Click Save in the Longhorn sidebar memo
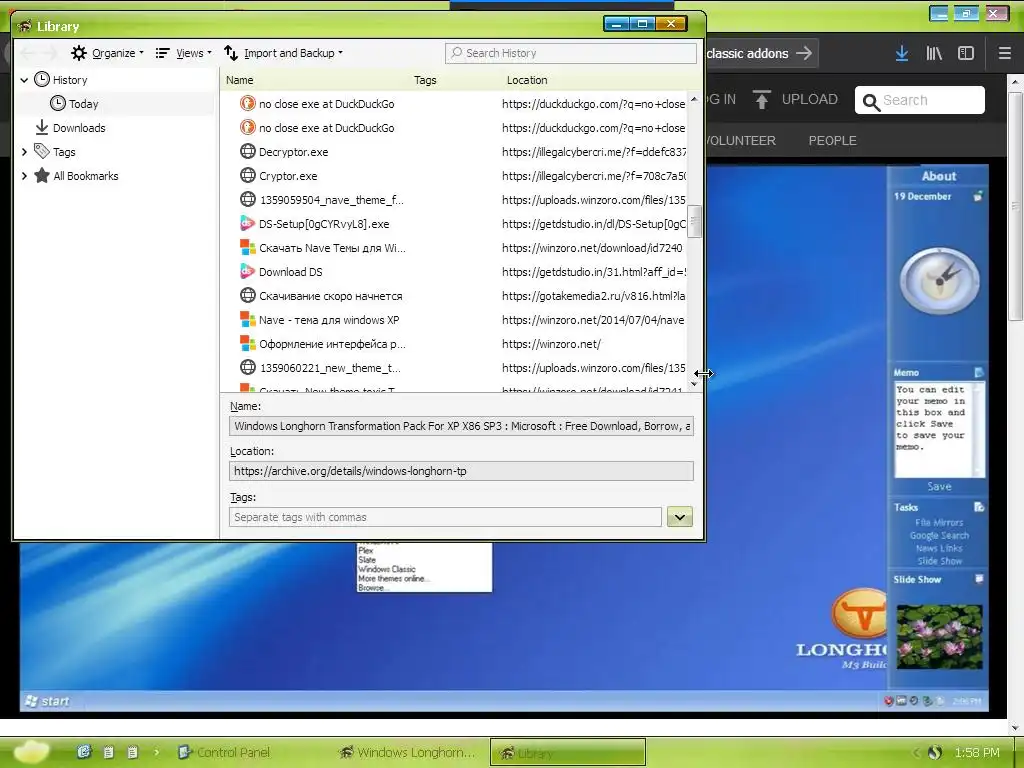Viewport: 1024px width, 768px height. pos(939,487)
